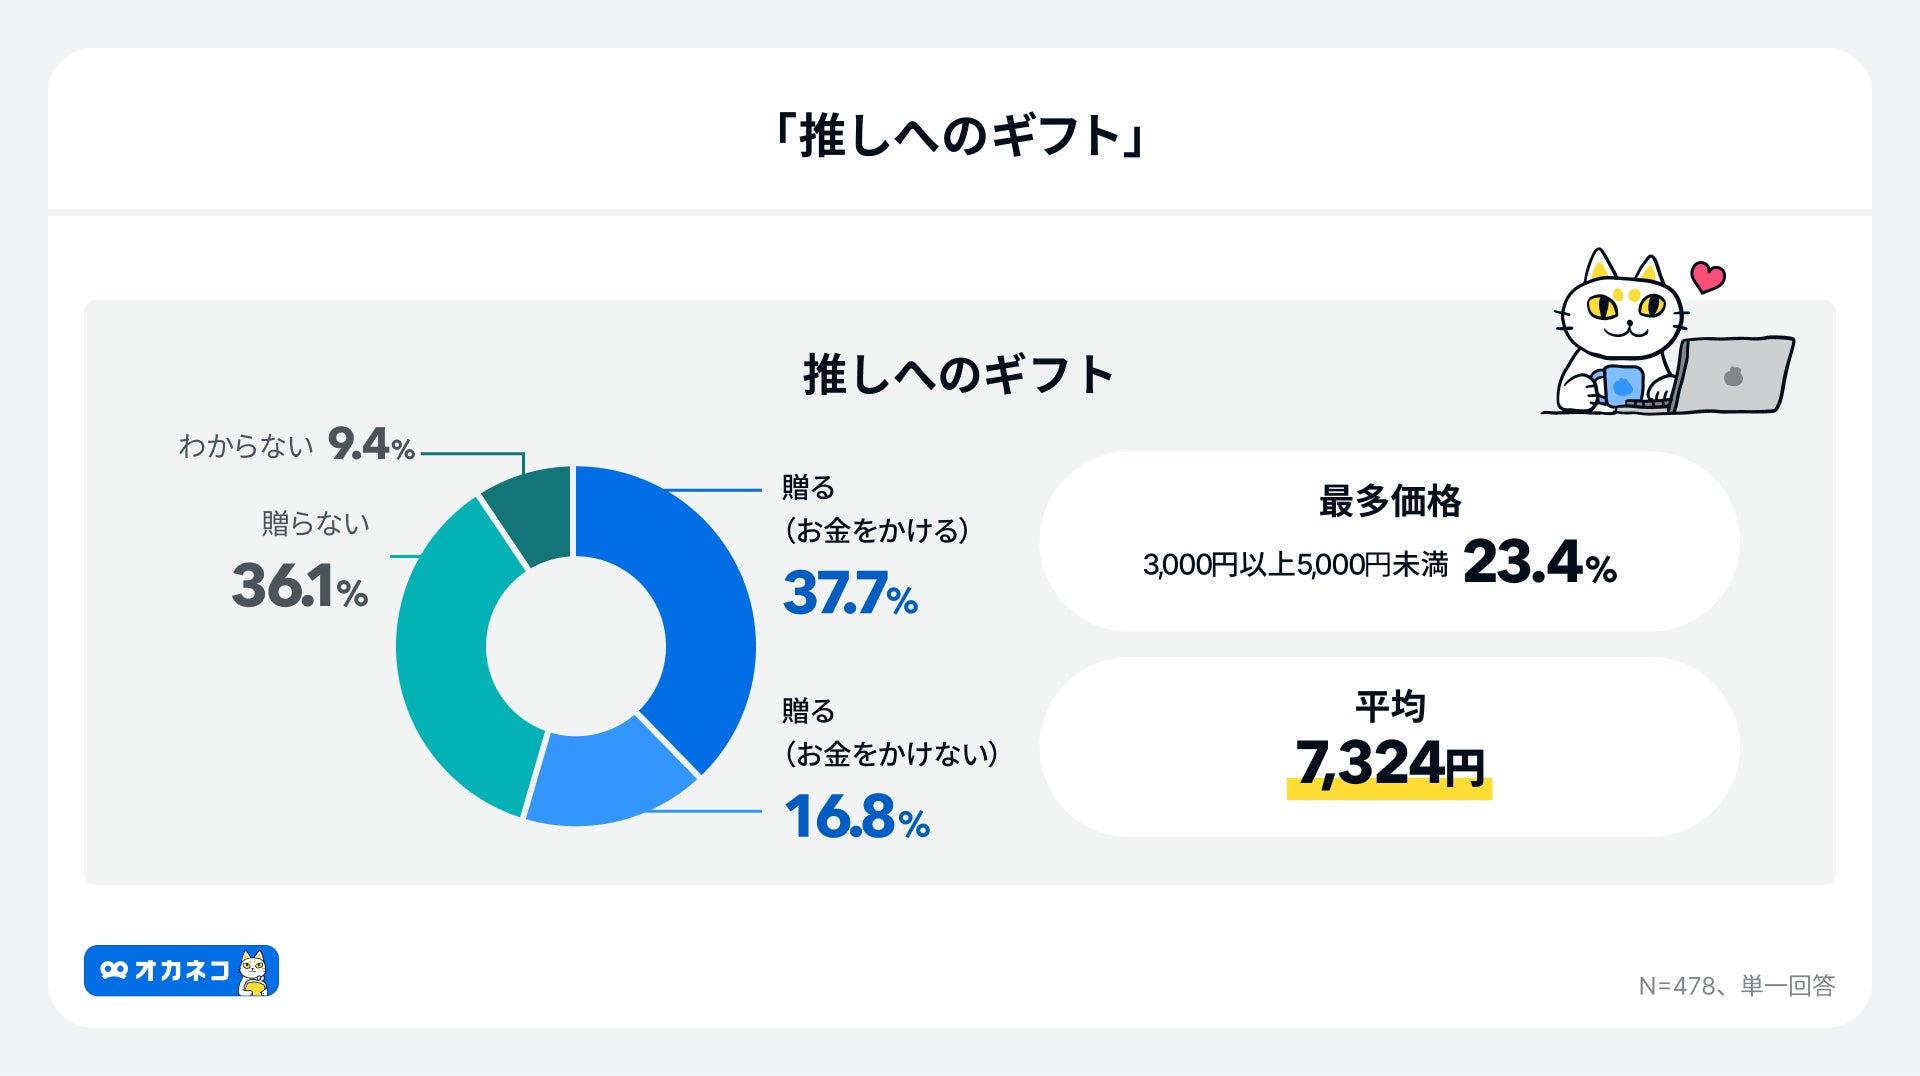Click the blue mug held by cat

(1620, 386)
